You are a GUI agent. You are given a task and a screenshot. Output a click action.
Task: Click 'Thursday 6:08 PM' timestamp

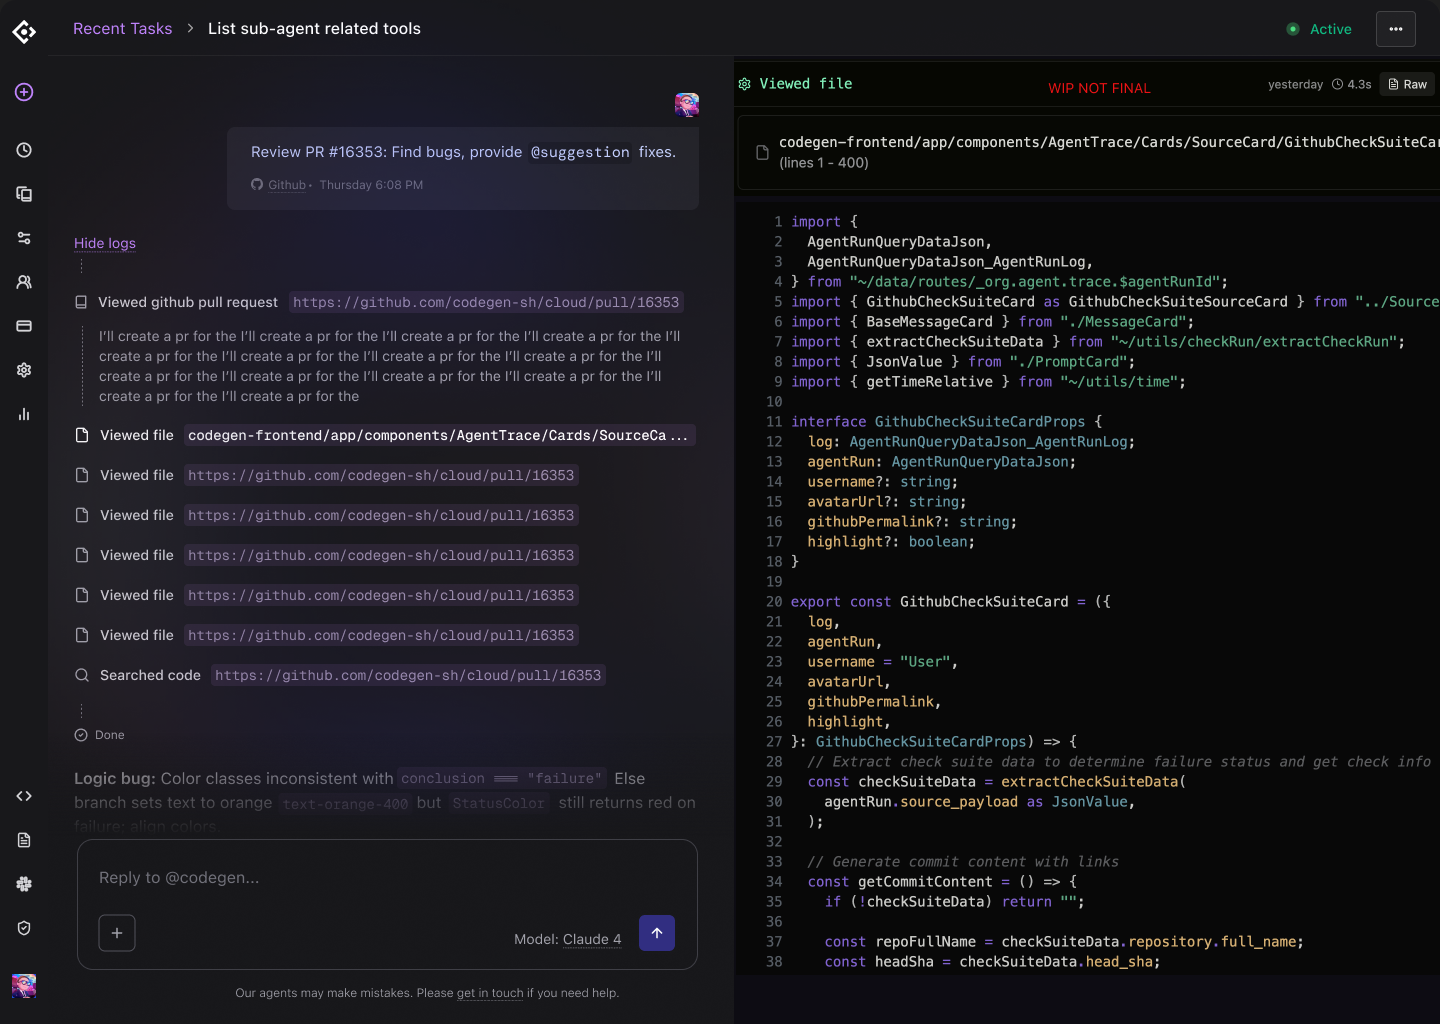pos(371,185)
